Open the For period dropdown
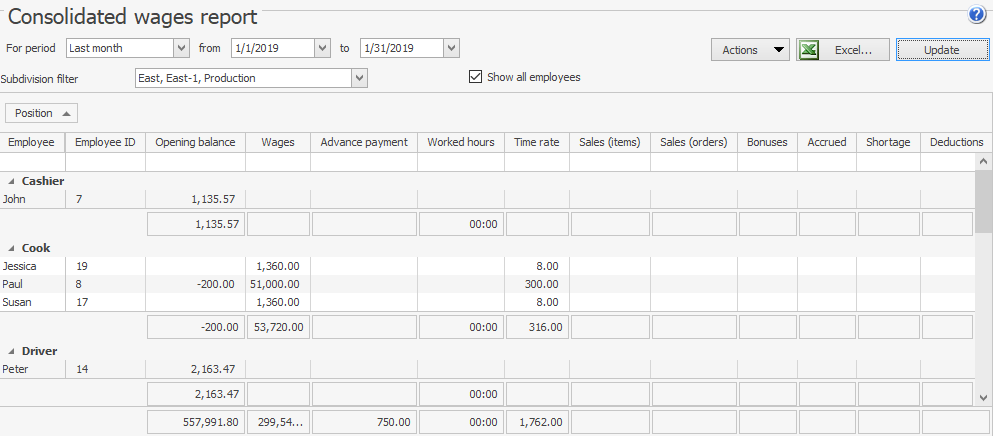 click(x=181, y=48)
